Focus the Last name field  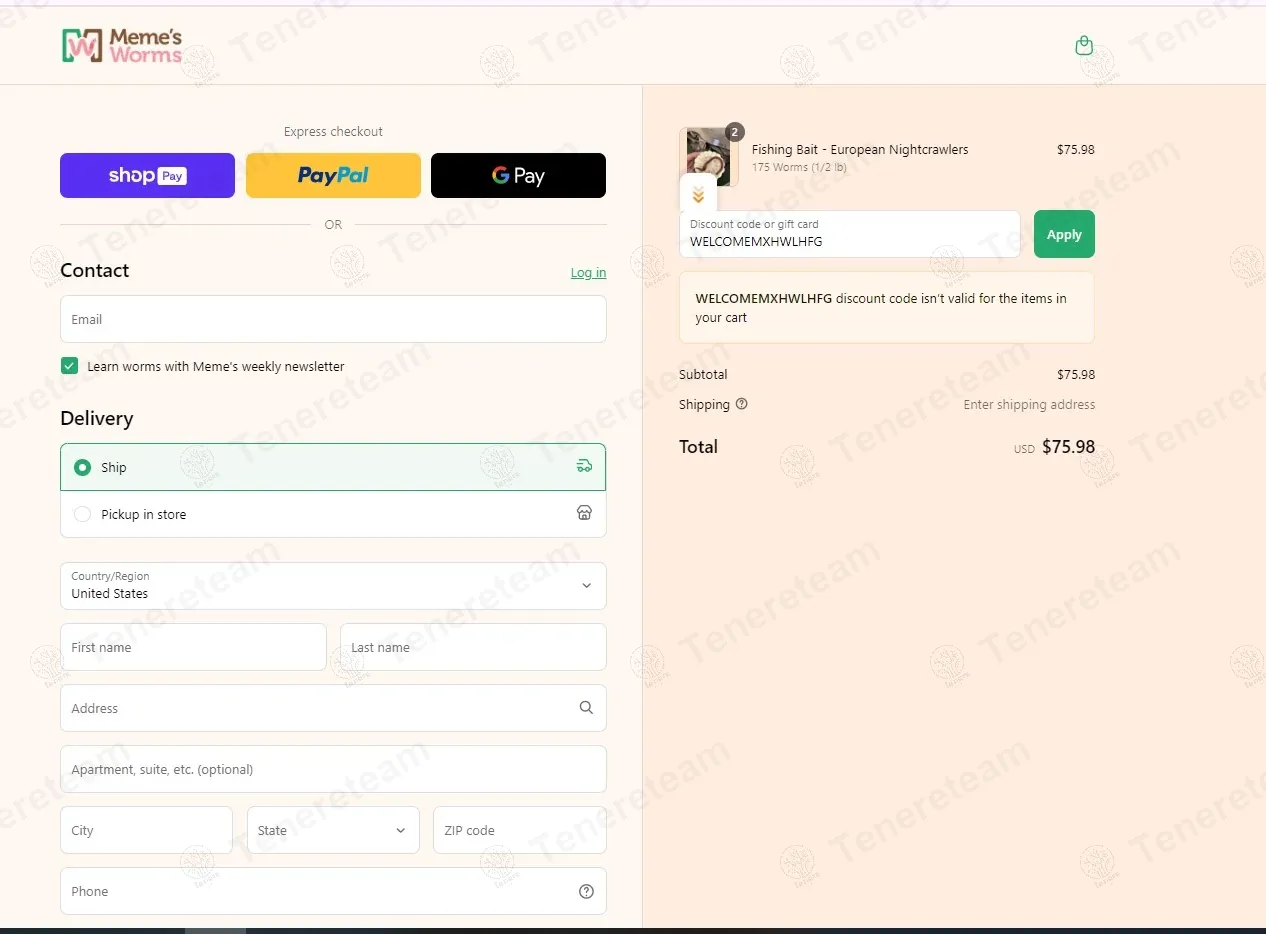point(473,647)
